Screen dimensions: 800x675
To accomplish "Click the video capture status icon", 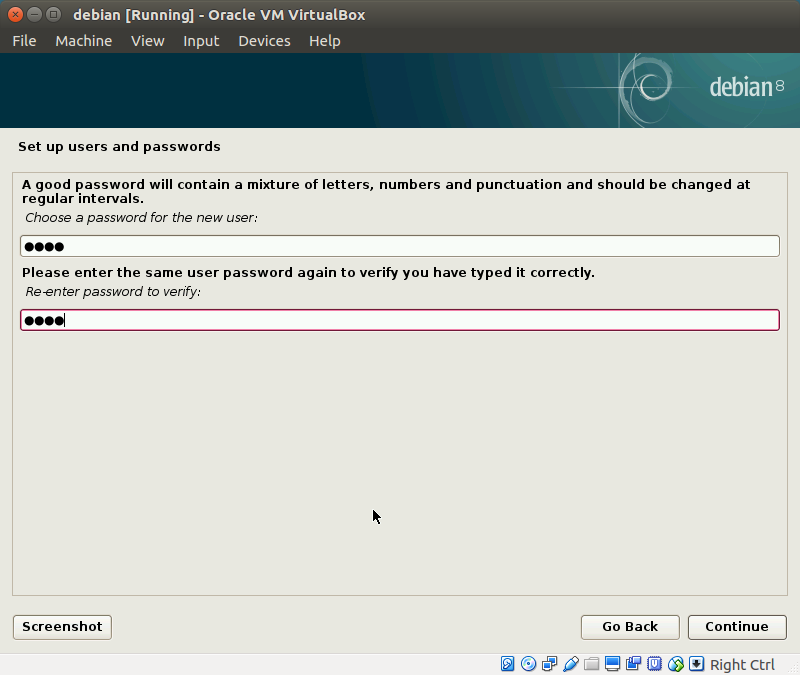I will point(634,664).
